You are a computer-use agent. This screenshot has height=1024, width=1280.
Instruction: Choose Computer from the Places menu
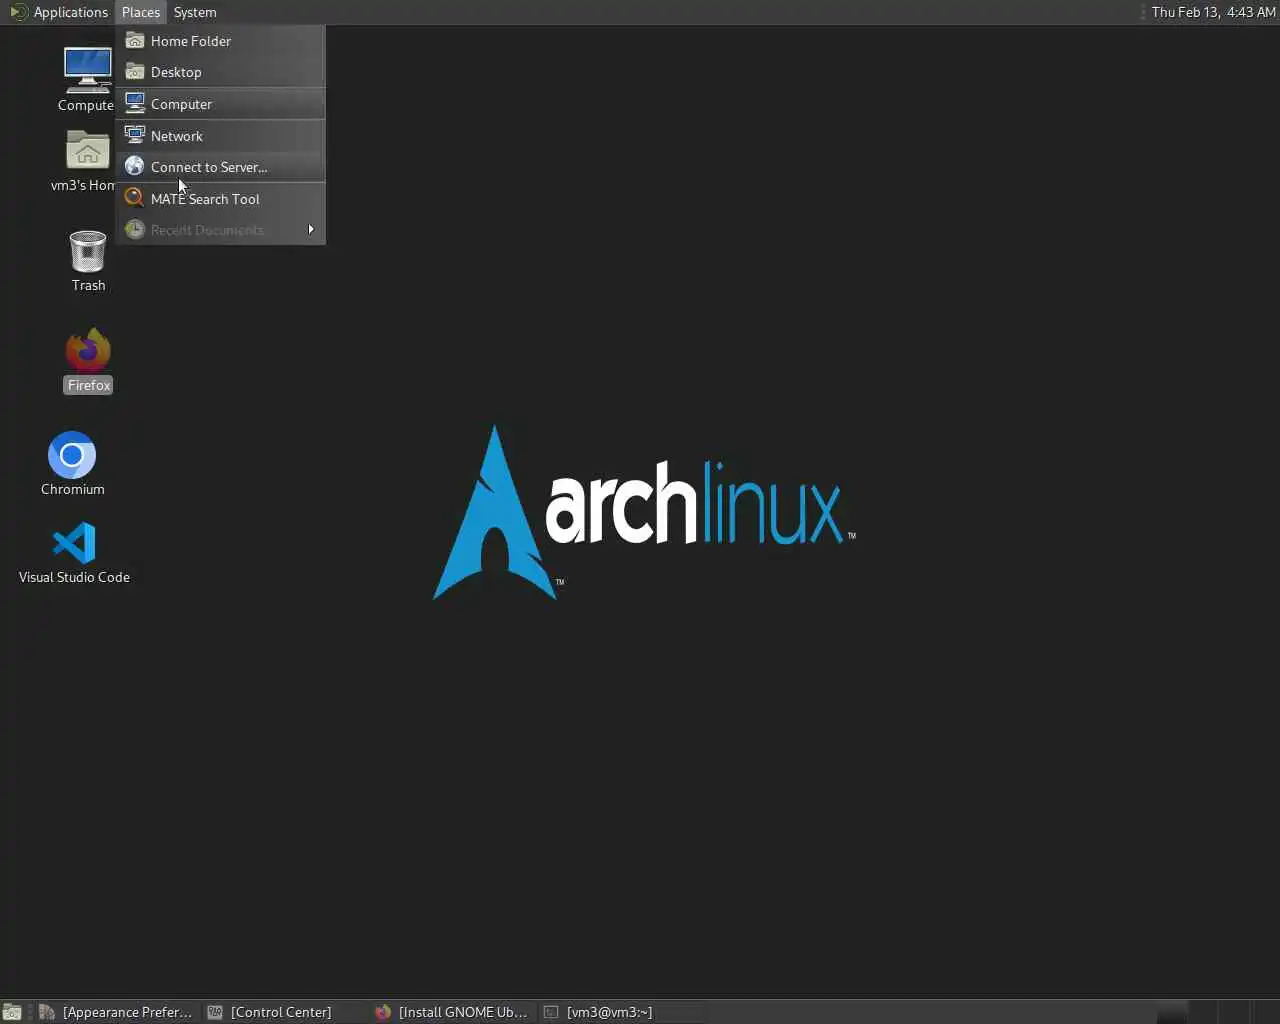[221, 104]
